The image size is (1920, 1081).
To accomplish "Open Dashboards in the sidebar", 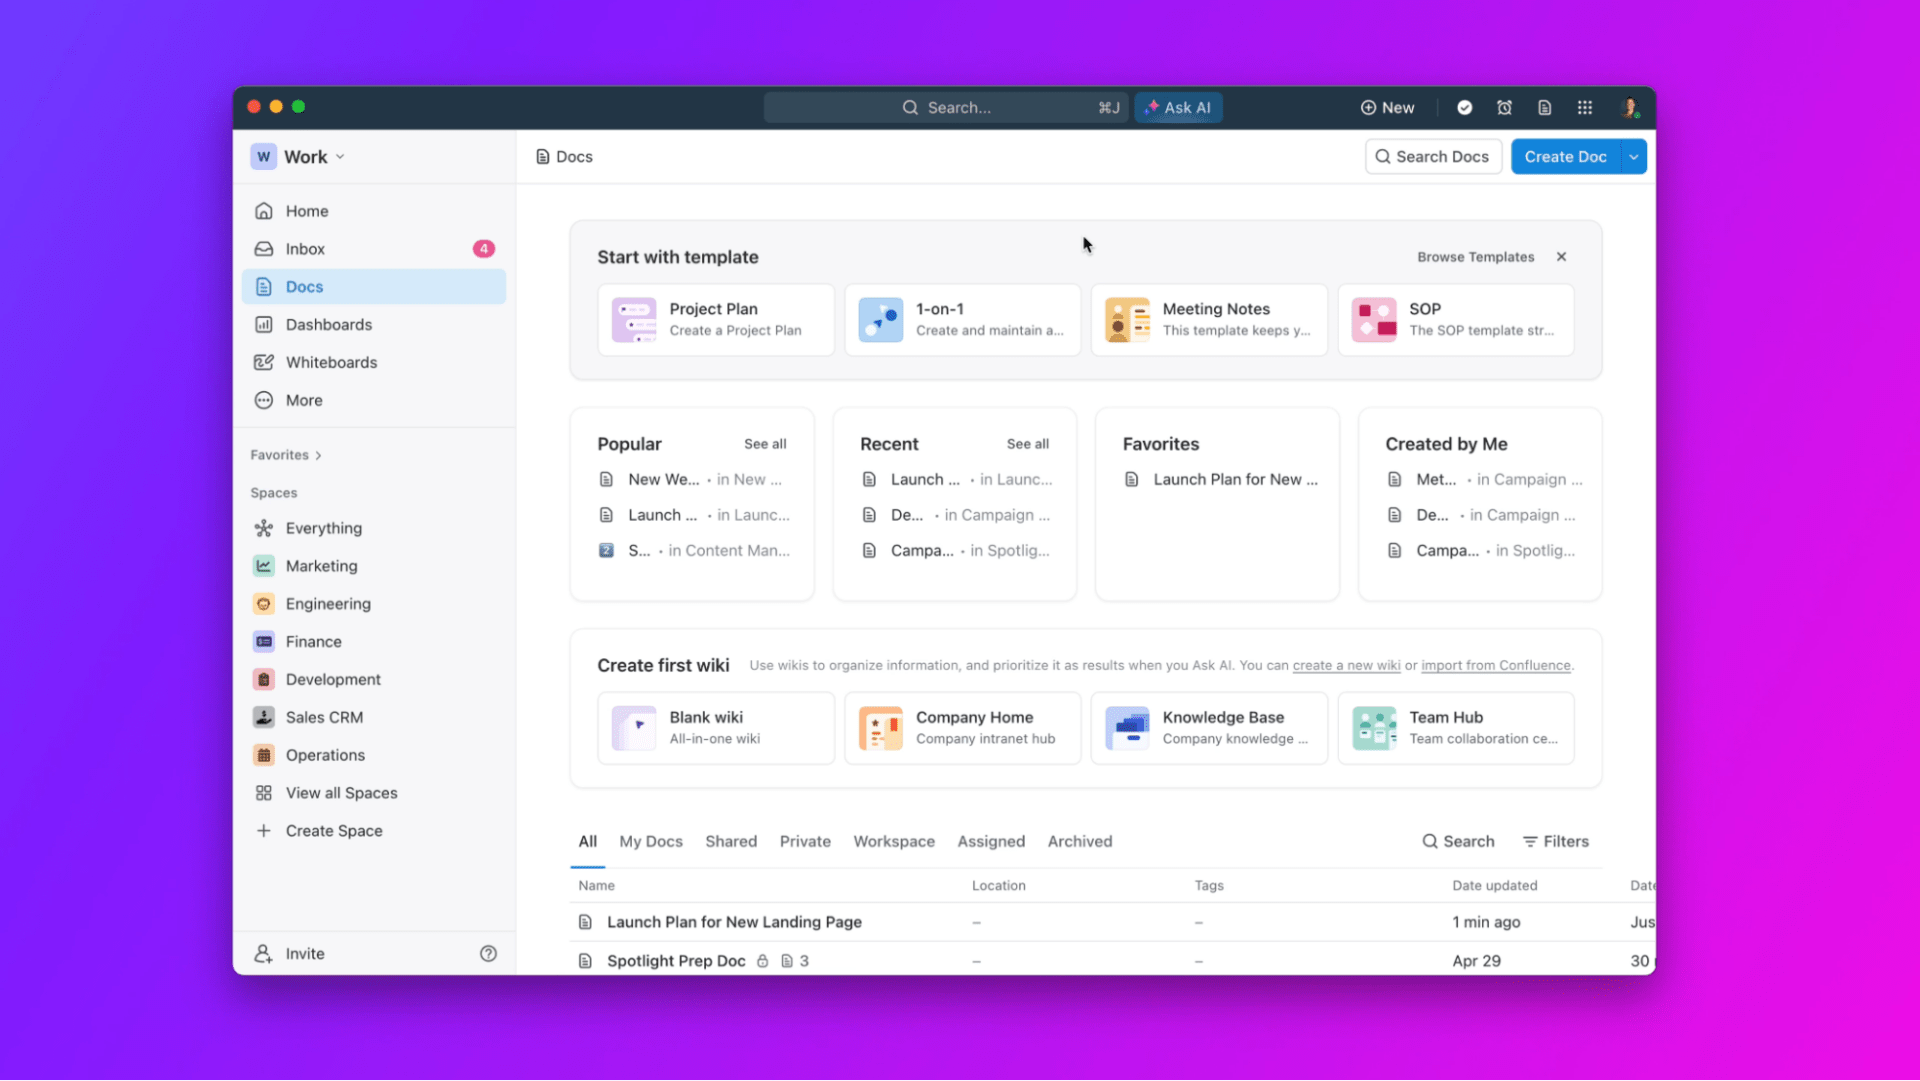I will (325, 324).
